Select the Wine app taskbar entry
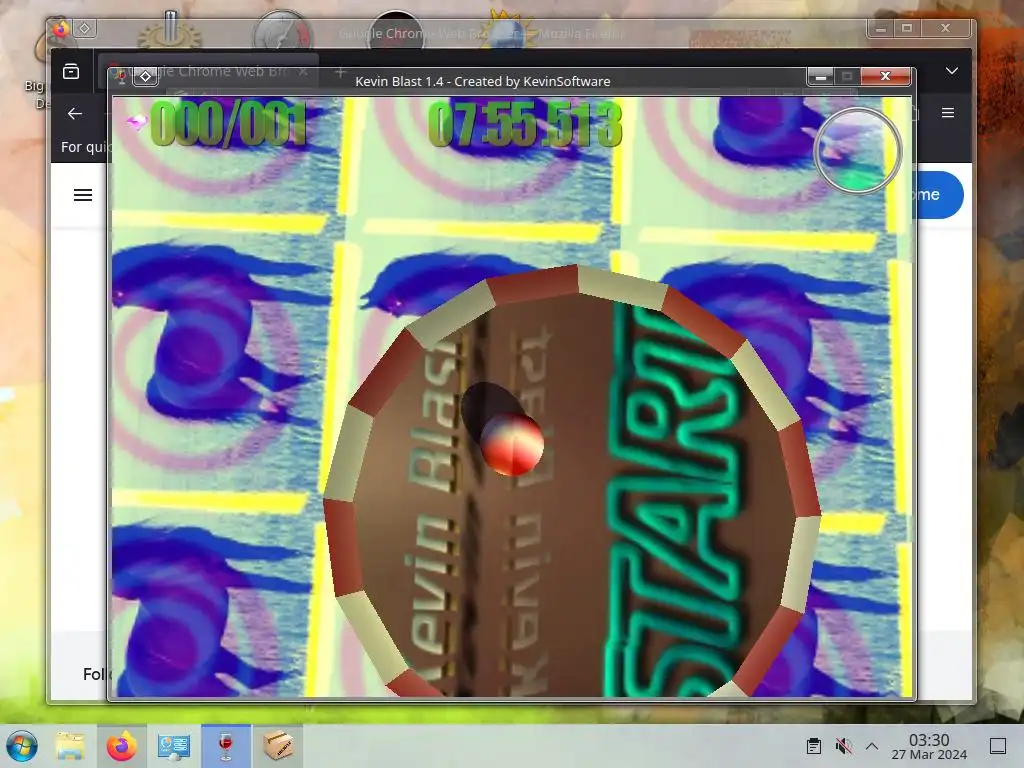The height and width of the screenshot is (768, 1024). [226, 746]
